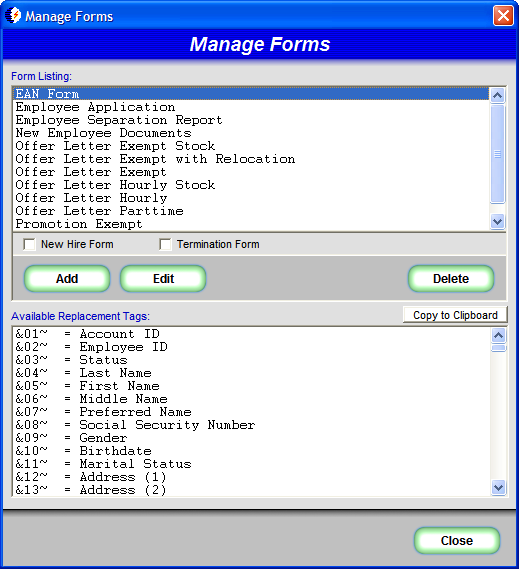The height and width of the screenshot is (569, 519).
Task: Select 'Offer Letter Hourly Stock' form
Action: click(251, 185)
